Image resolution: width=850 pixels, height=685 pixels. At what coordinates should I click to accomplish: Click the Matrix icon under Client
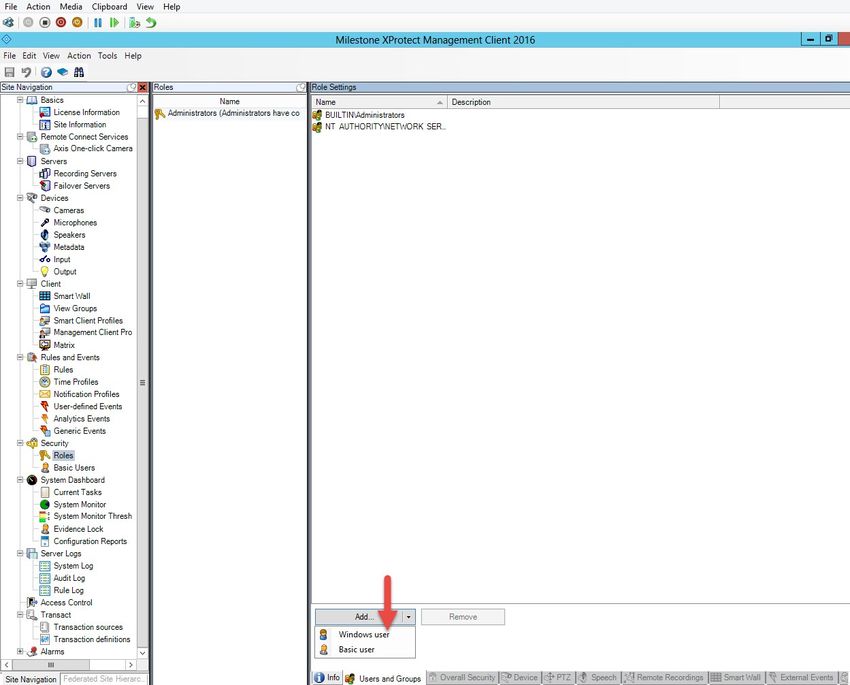[45, 345]
